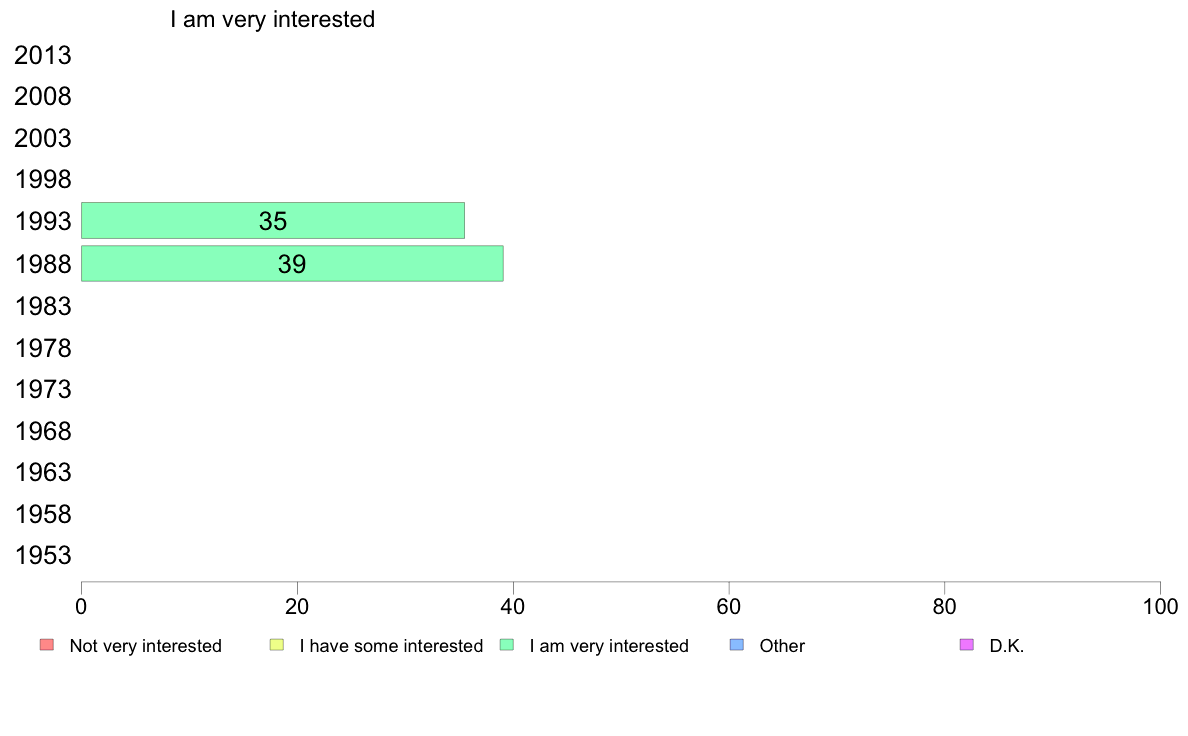Click the chart title I am very interested
Screen dimensions: 1188x736
273,19
